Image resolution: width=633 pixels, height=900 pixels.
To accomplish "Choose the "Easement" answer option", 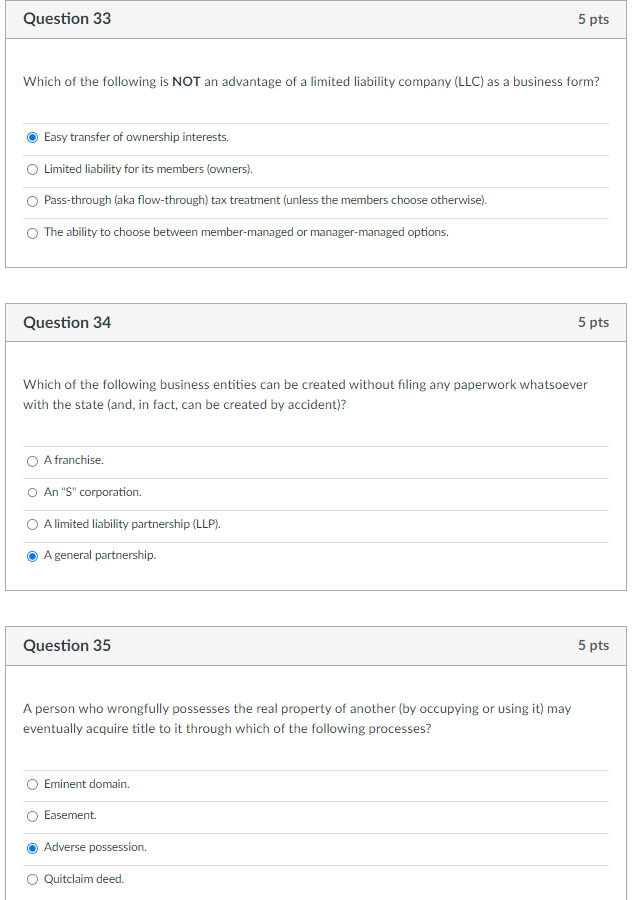I will click(x=32, y=815).
